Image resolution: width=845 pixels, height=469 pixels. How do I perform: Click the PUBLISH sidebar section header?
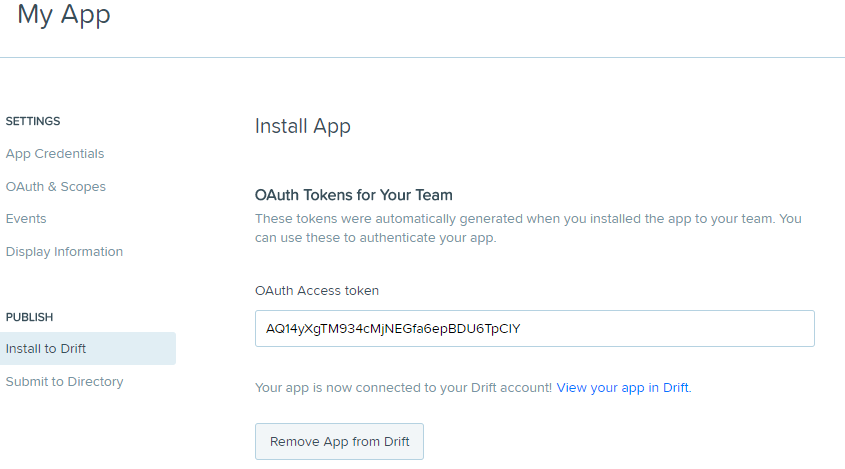(x=29, y=317)
